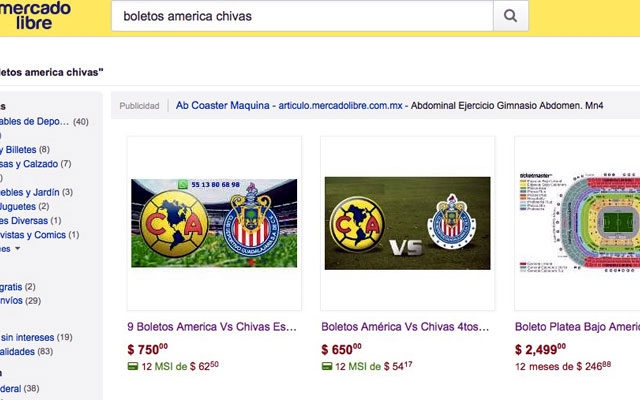Focus the search field containing 'boletos america chivas'
This screenshot has height=400, width=640.
(x=300, y=16)
